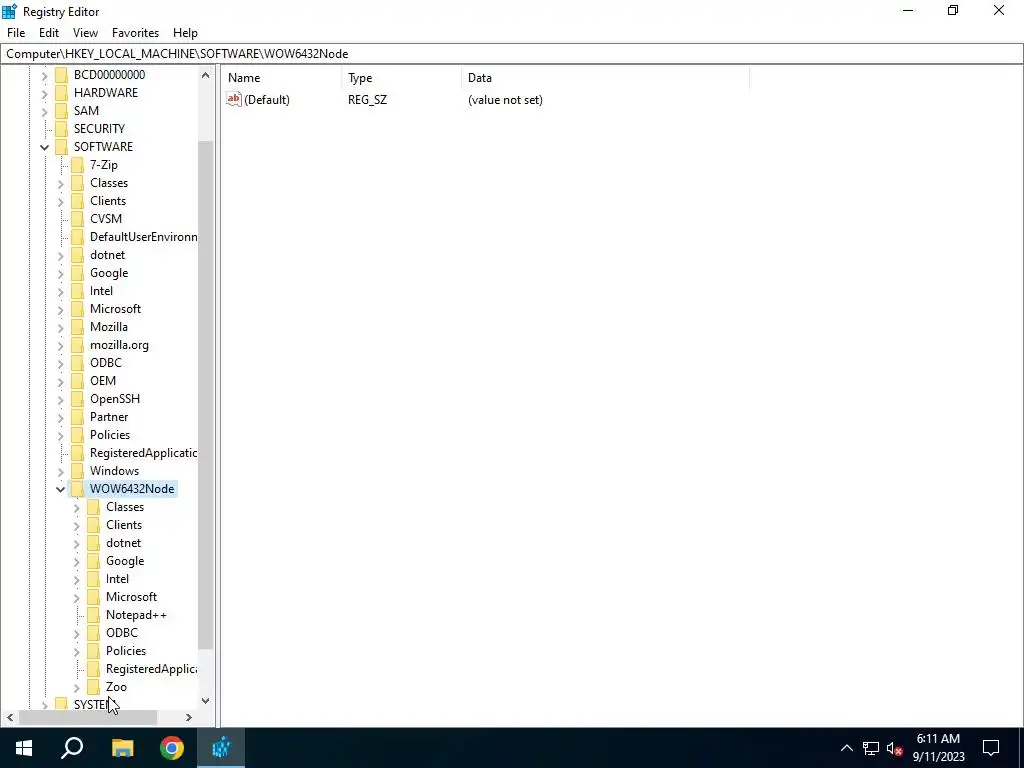Image resolution: width=1024 pixels, height=768 pixels.
Task: Expand Microsoft key directly under SOFTWARE
Action: tap(61, 309)
